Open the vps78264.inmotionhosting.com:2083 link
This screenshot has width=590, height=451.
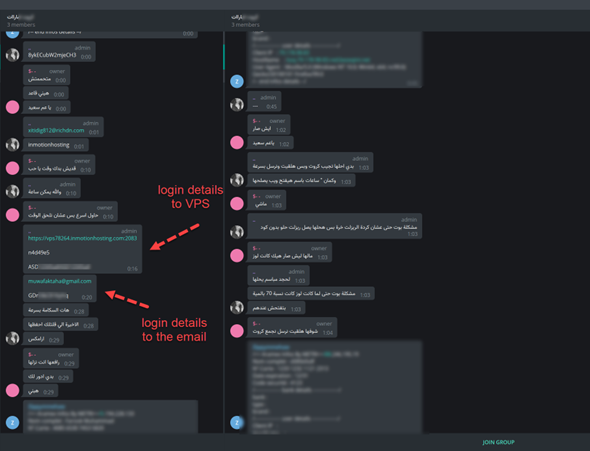(x=82, y=238)
